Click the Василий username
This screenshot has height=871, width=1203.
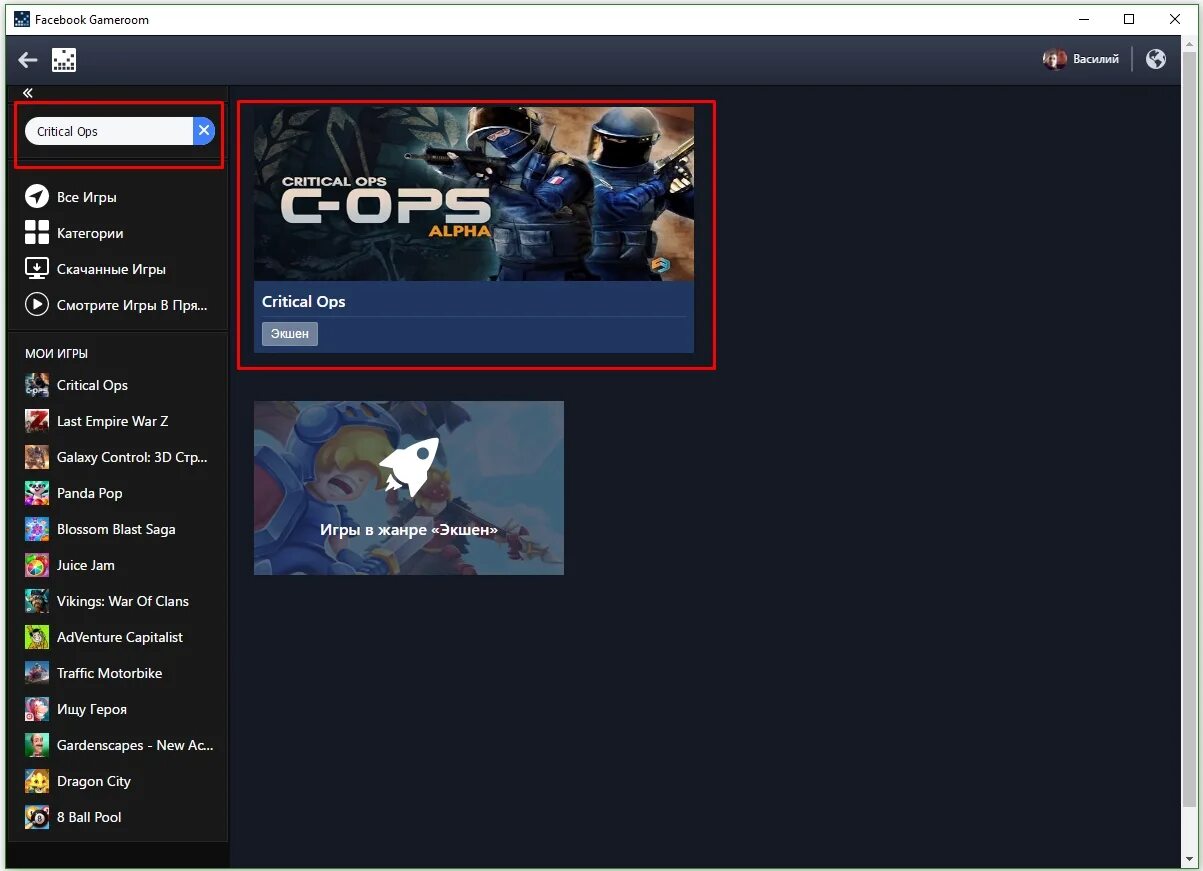[x=1096, y=59]
